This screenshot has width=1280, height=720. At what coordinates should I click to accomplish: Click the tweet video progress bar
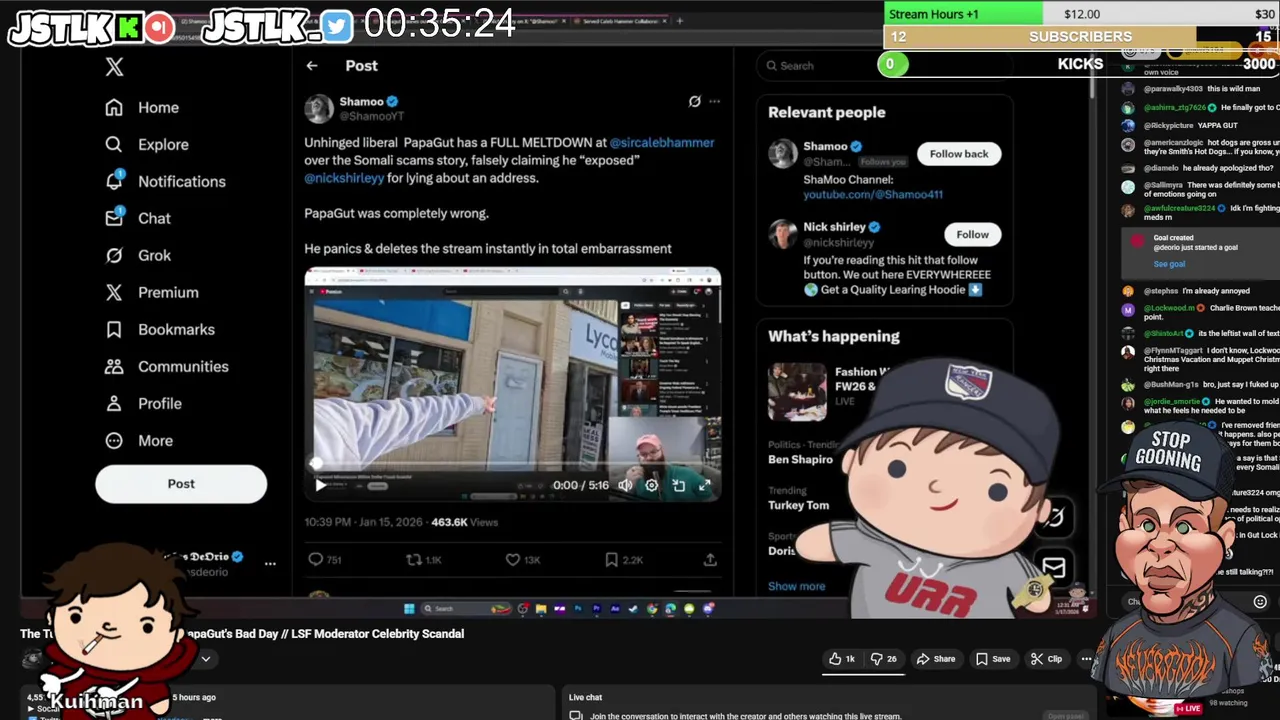[x=512, y=464]
